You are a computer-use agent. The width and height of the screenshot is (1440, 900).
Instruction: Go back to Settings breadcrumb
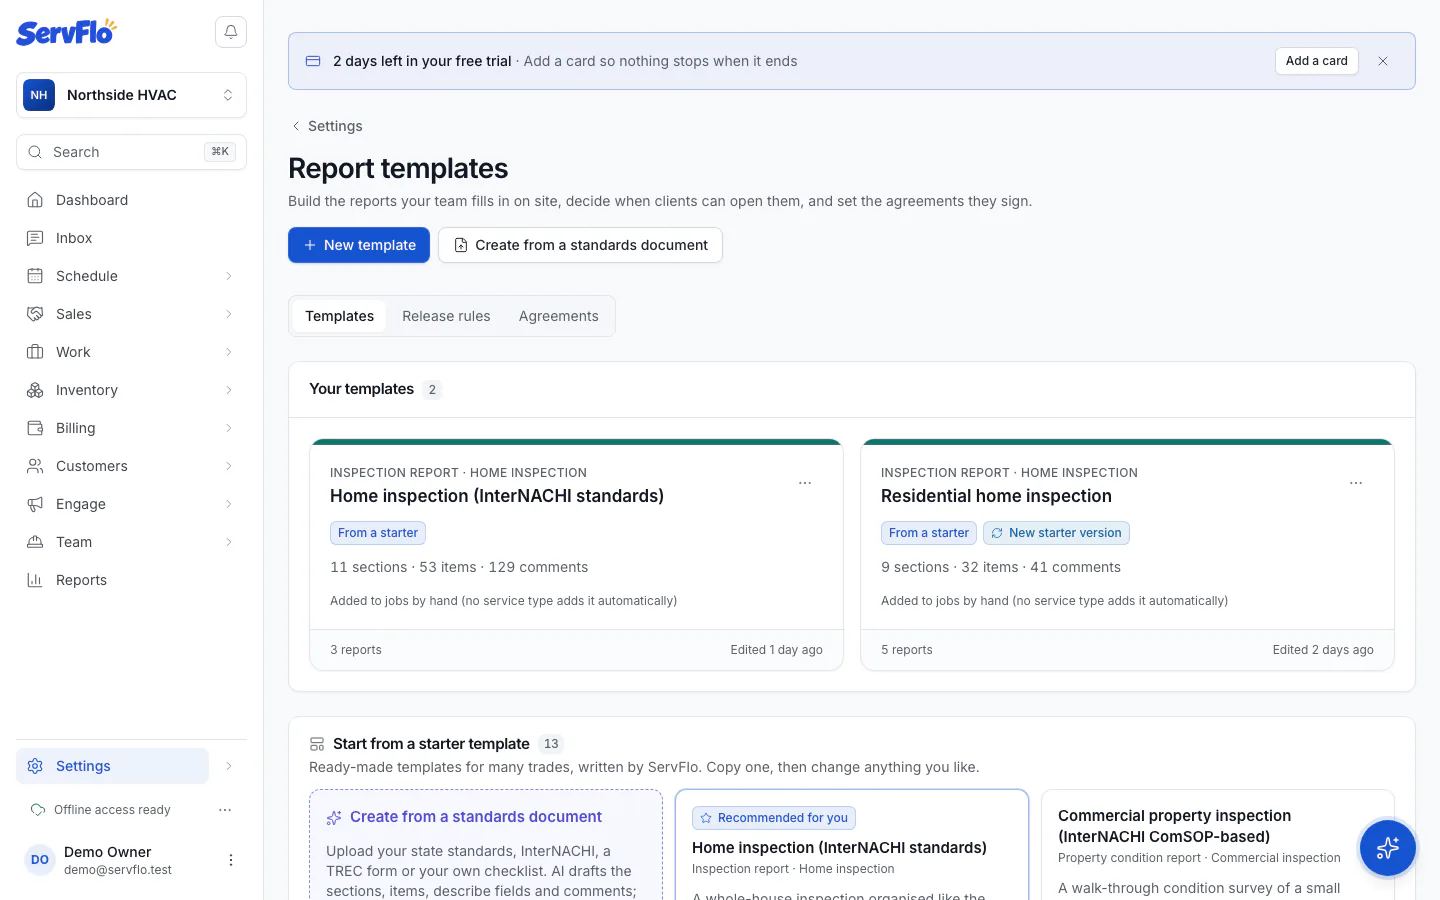point(326,126)
